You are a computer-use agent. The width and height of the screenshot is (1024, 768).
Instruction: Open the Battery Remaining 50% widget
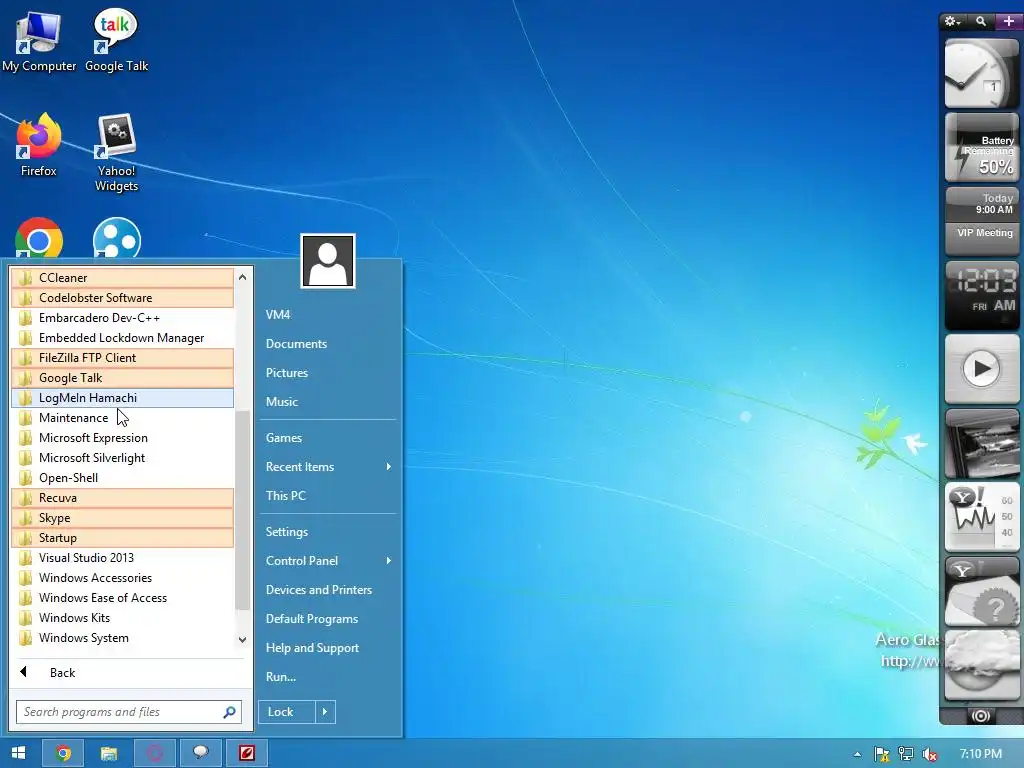click(981, 148)
